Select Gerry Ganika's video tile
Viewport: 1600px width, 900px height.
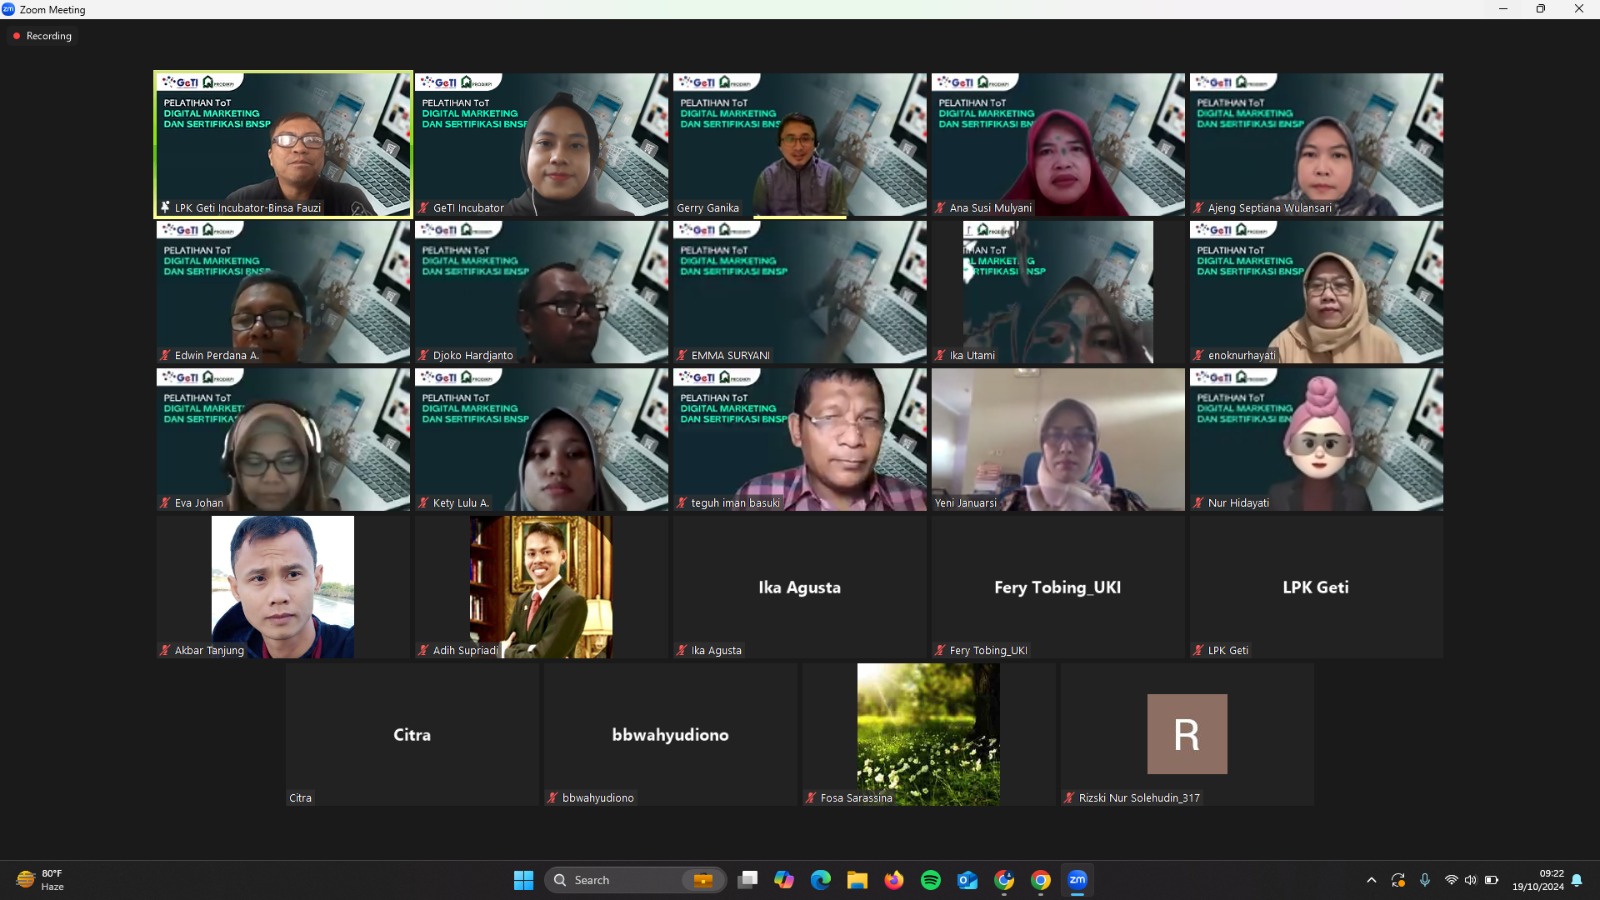799,144
